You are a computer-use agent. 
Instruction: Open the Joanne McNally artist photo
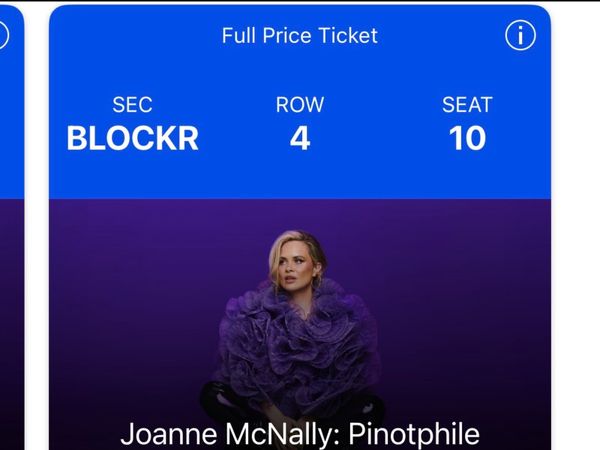pyautogui.click(x=299, y=320)
